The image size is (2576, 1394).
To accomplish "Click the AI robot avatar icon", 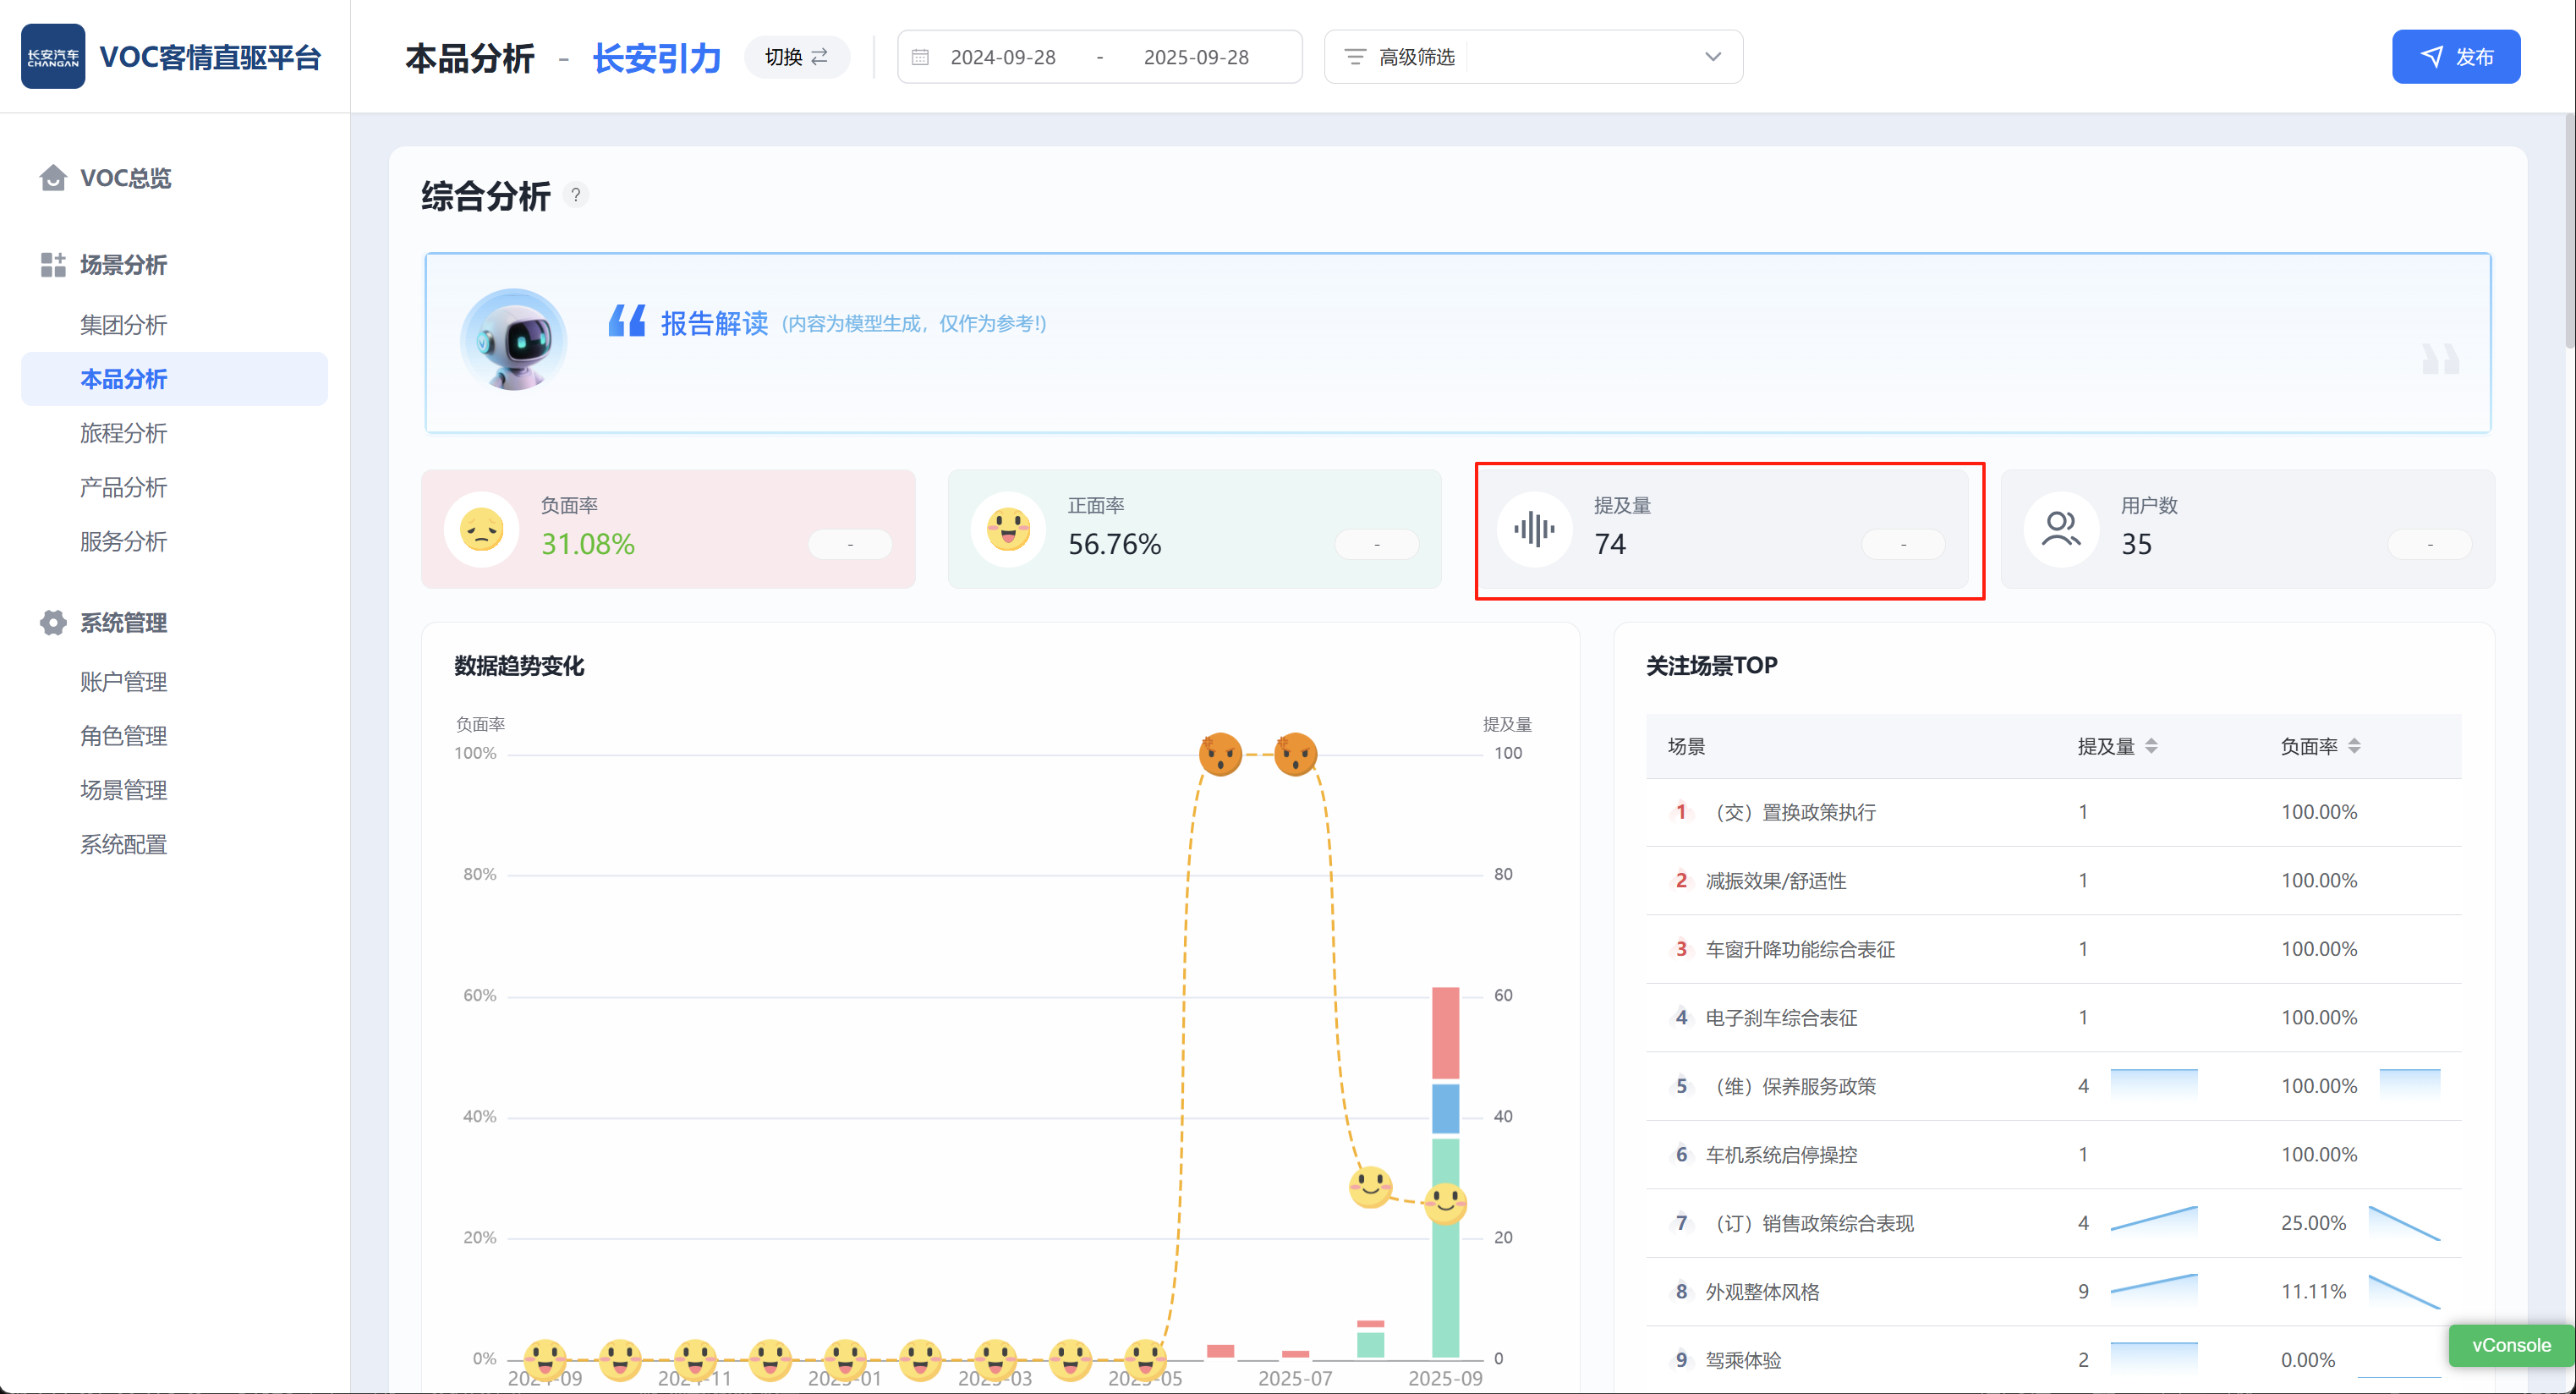I will [x=514, y=340].
